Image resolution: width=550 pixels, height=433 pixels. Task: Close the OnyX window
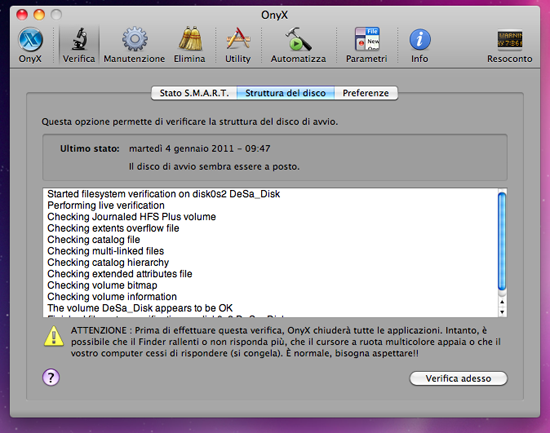pyautogui.click(x=22, y=14)
